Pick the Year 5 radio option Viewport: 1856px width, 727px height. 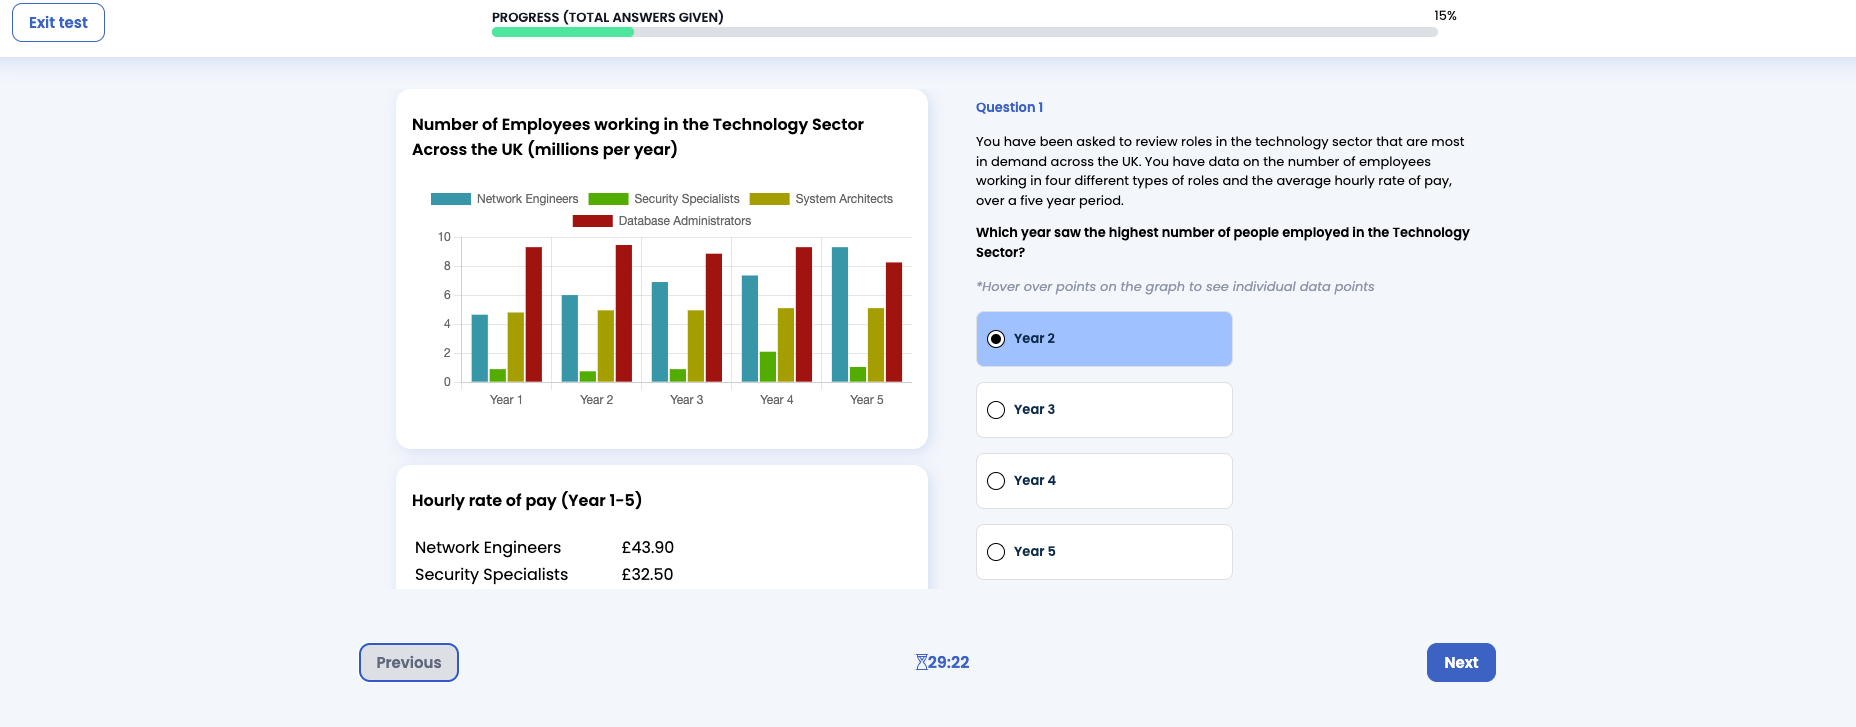(996, 552)
